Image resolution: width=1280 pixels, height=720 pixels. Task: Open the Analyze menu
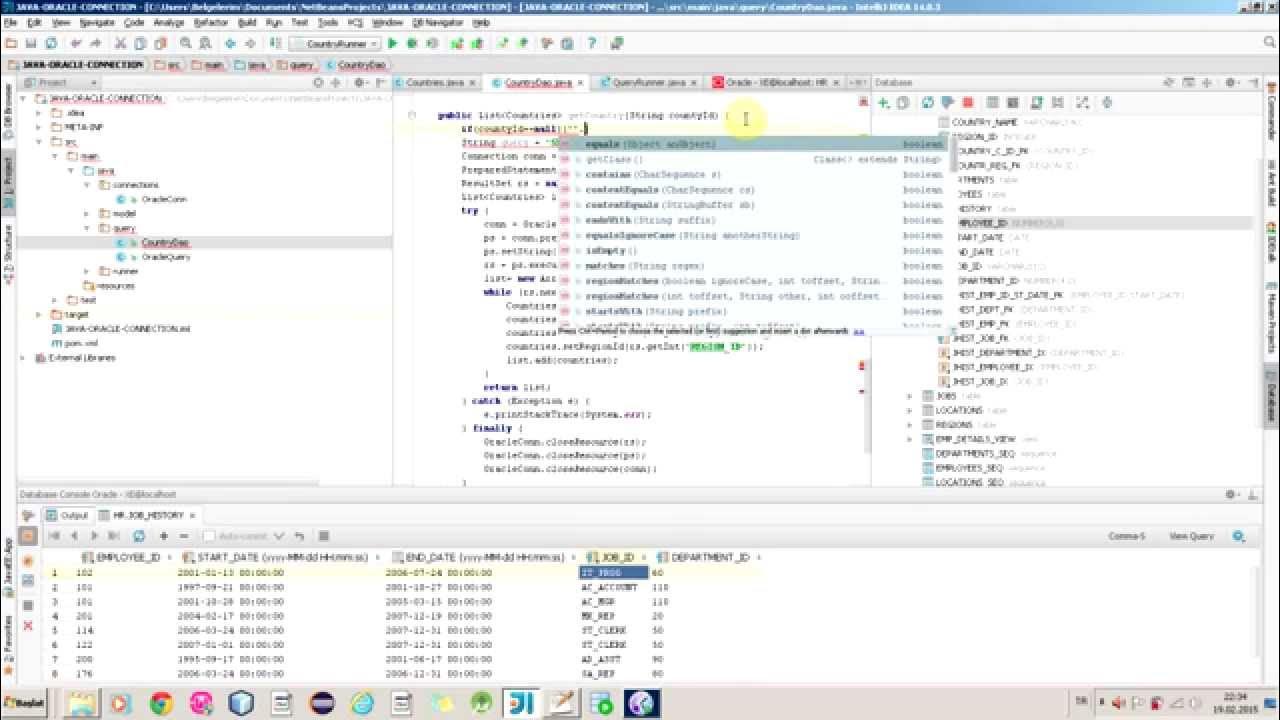point(168,21)
